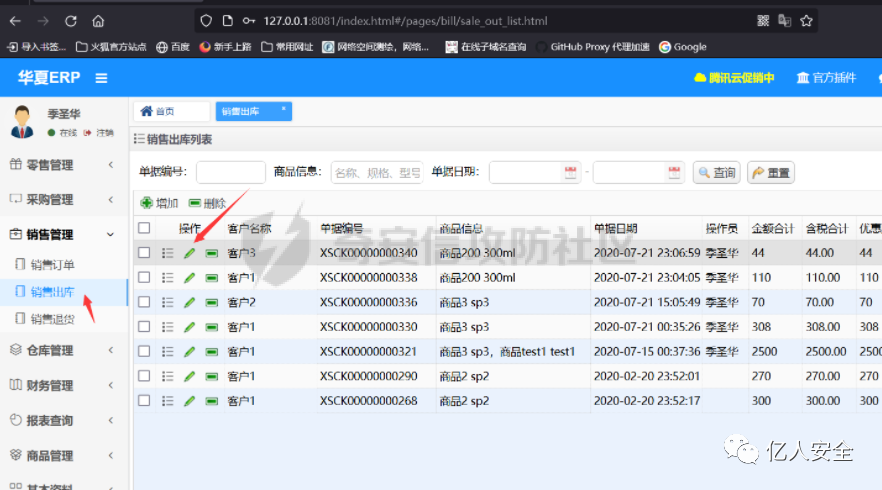Toggle the select-all header checkbox
This screenshot has width=882, height=490.
click(x=144, y=228)
